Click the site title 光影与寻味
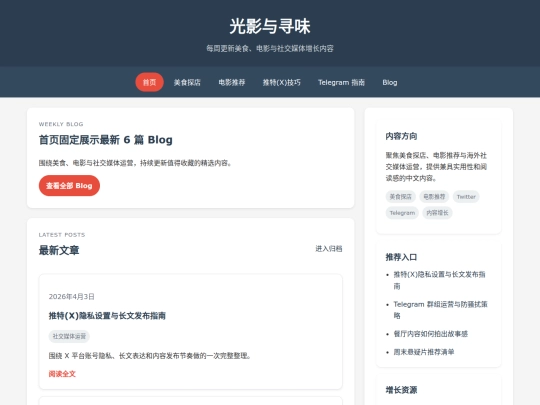Screen dimensions: 540x405 pyautogui.click(x=270, y=26)
